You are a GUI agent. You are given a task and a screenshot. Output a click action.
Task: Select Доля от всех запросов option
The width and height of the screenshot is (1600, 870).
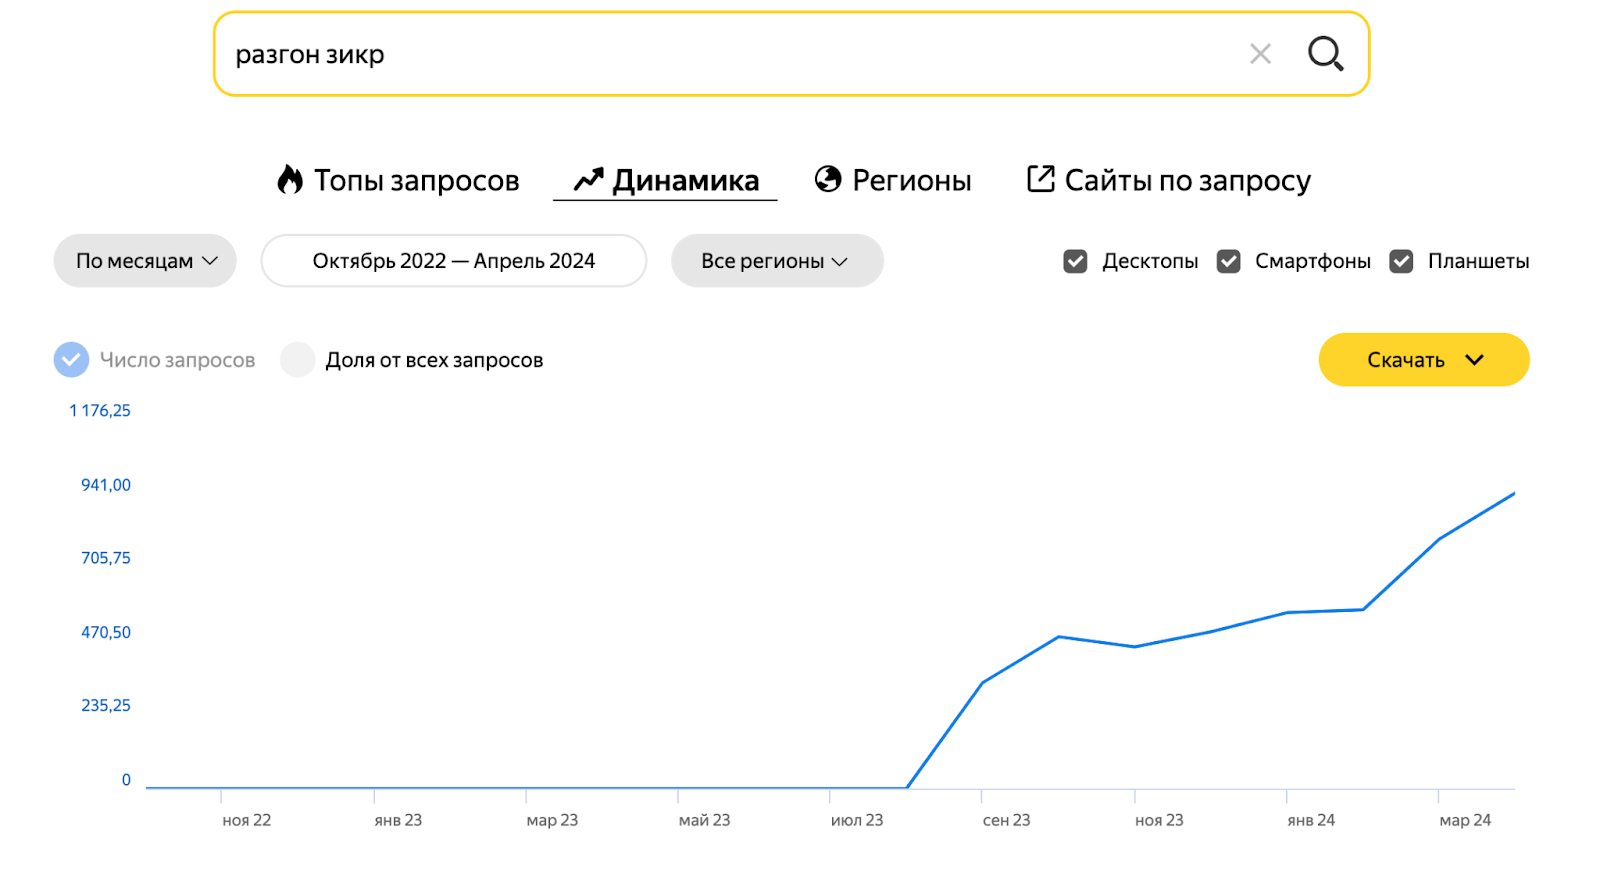click(298, 360)
